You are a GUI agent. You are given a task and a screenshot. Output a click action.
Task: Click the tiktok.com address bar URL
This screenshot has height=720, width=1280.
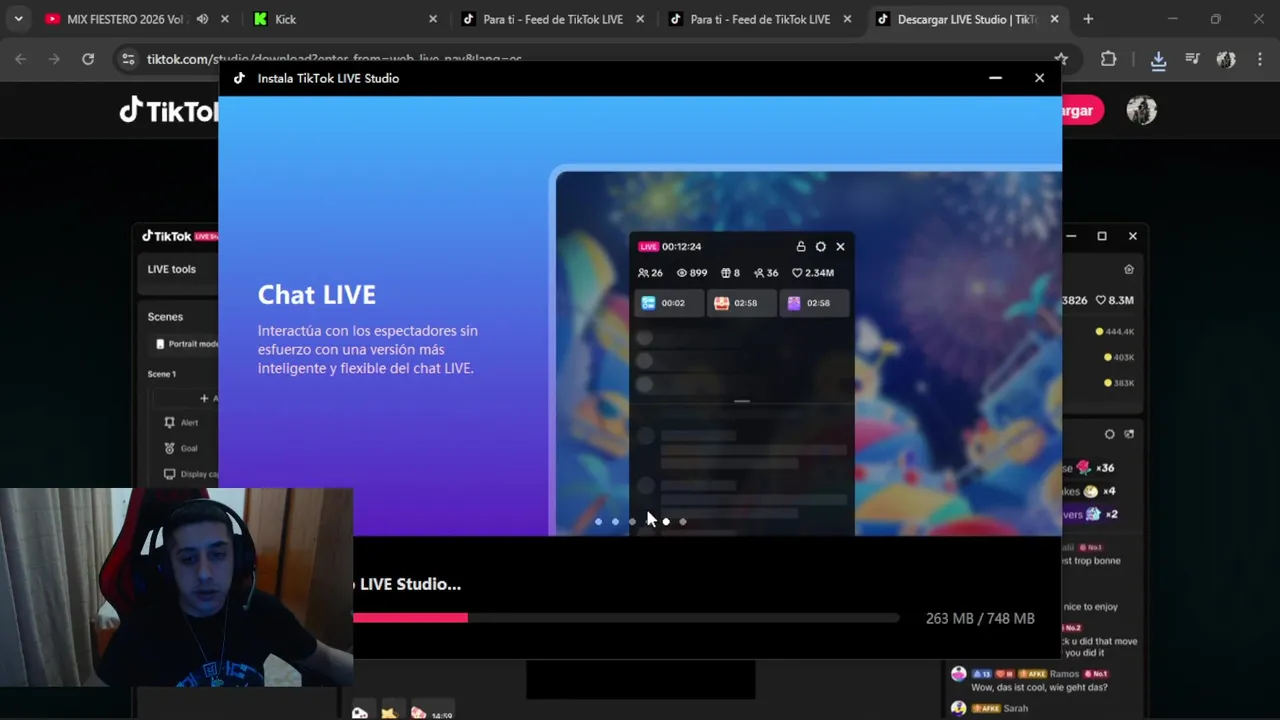[334, 59]
